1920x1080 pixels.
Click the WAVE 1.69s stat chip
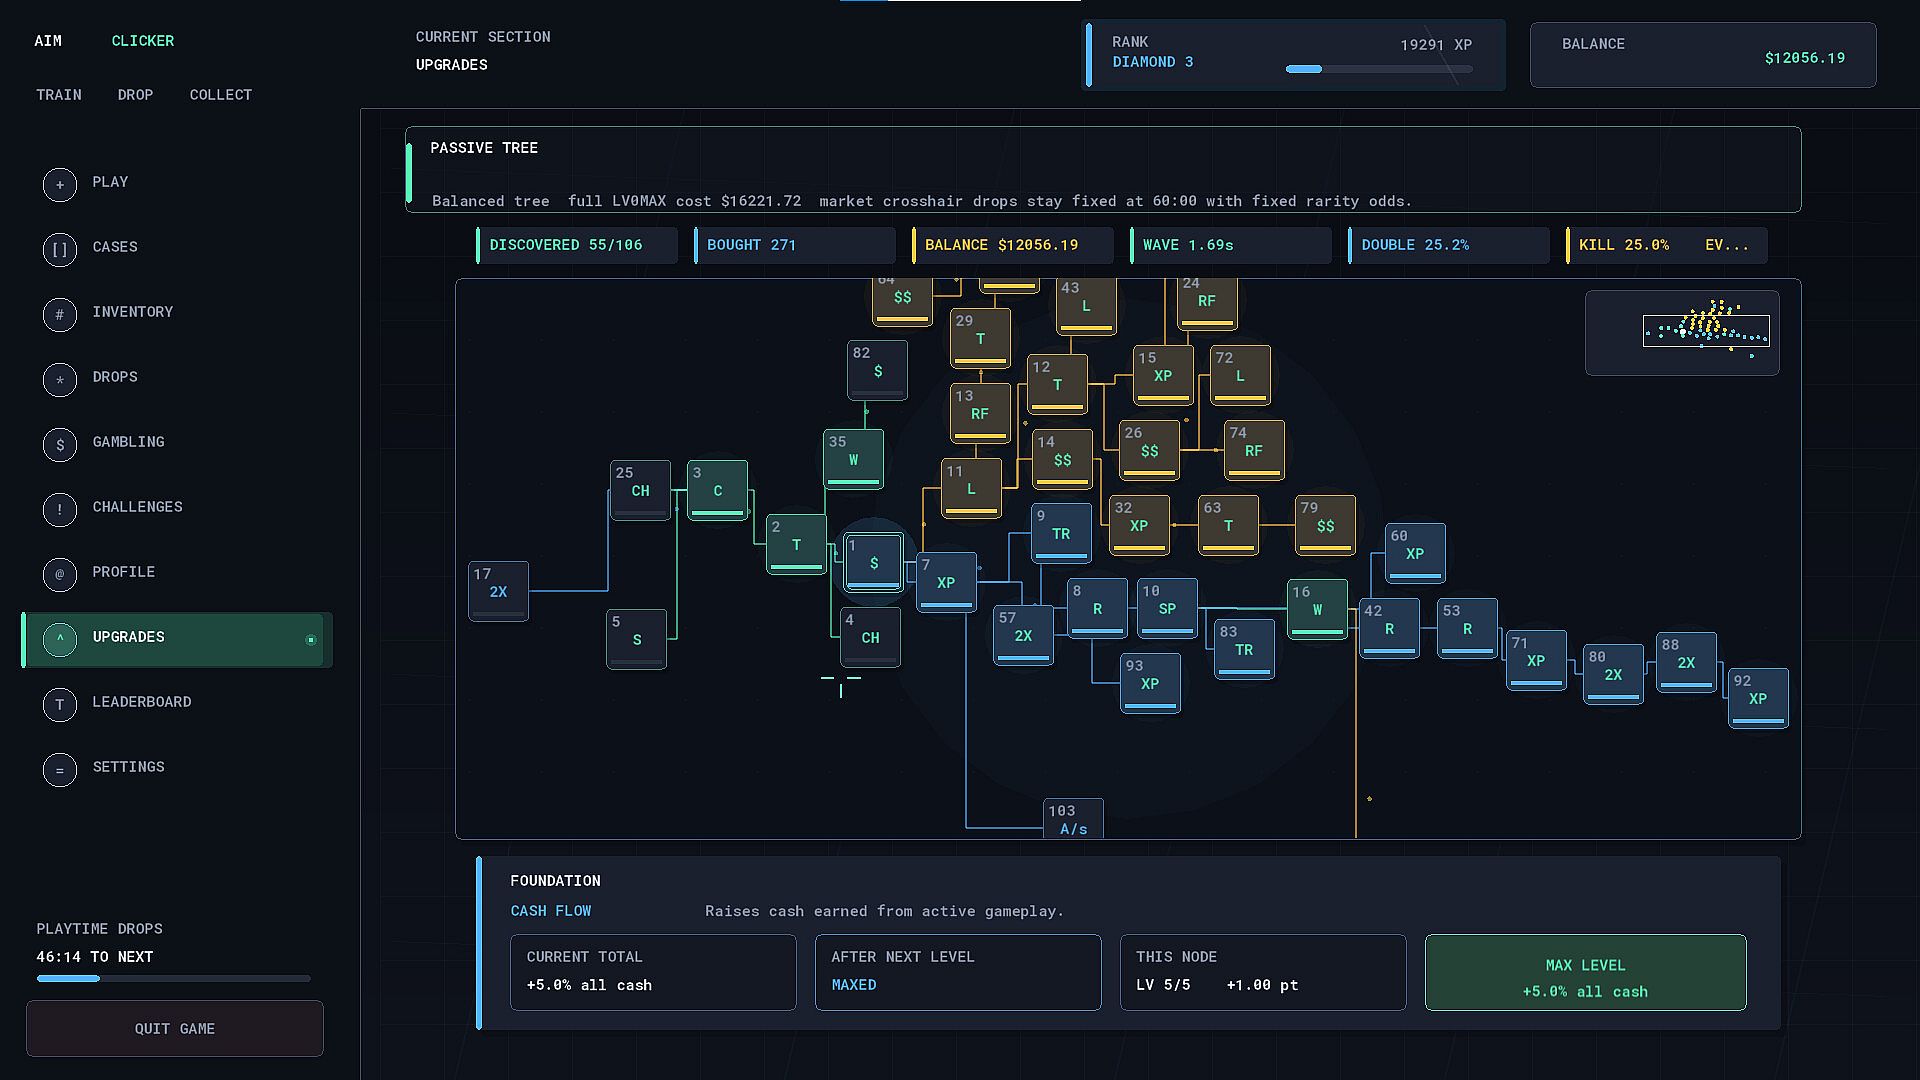(1231, 245)
